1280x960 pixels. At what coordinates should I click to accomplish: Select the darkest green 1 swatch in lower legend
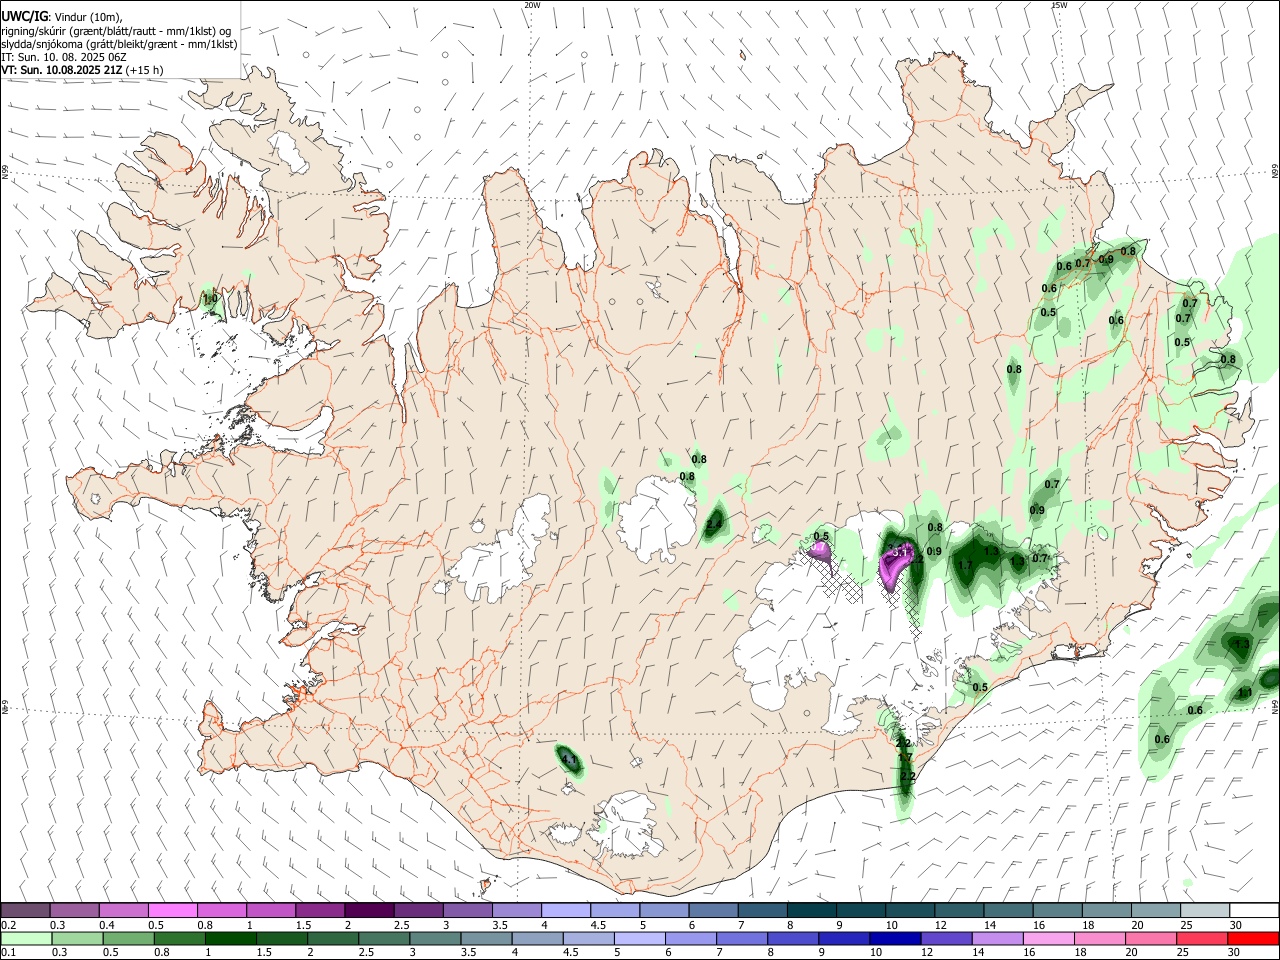pos(230,938)
